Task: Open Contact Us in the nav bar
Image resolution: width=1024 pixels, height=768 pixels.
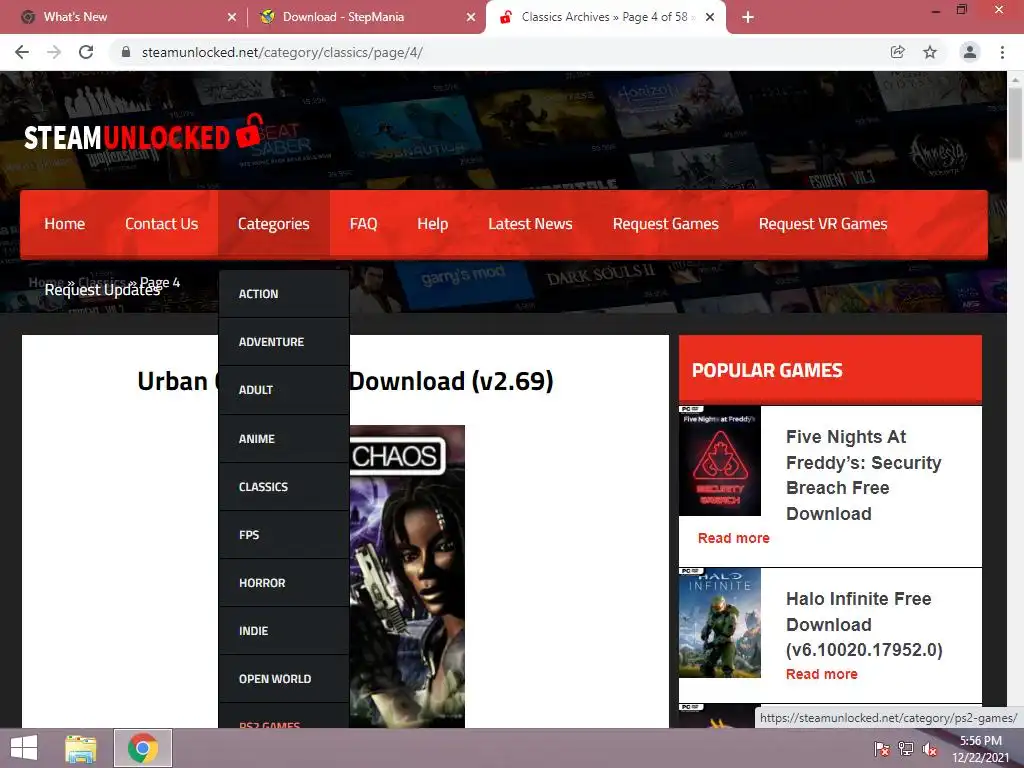Action: [x=161, y=224]
